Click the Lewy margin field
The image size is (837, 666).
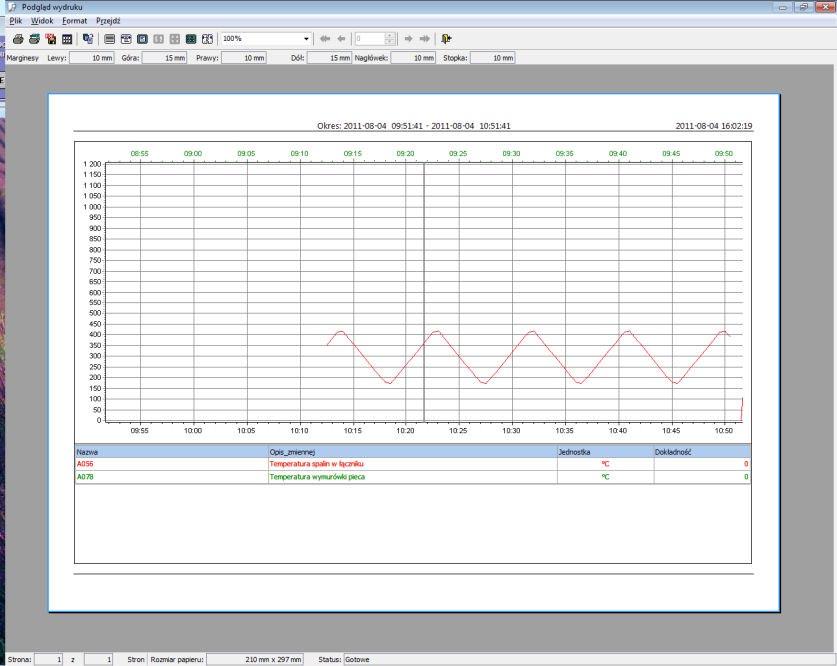92,58
